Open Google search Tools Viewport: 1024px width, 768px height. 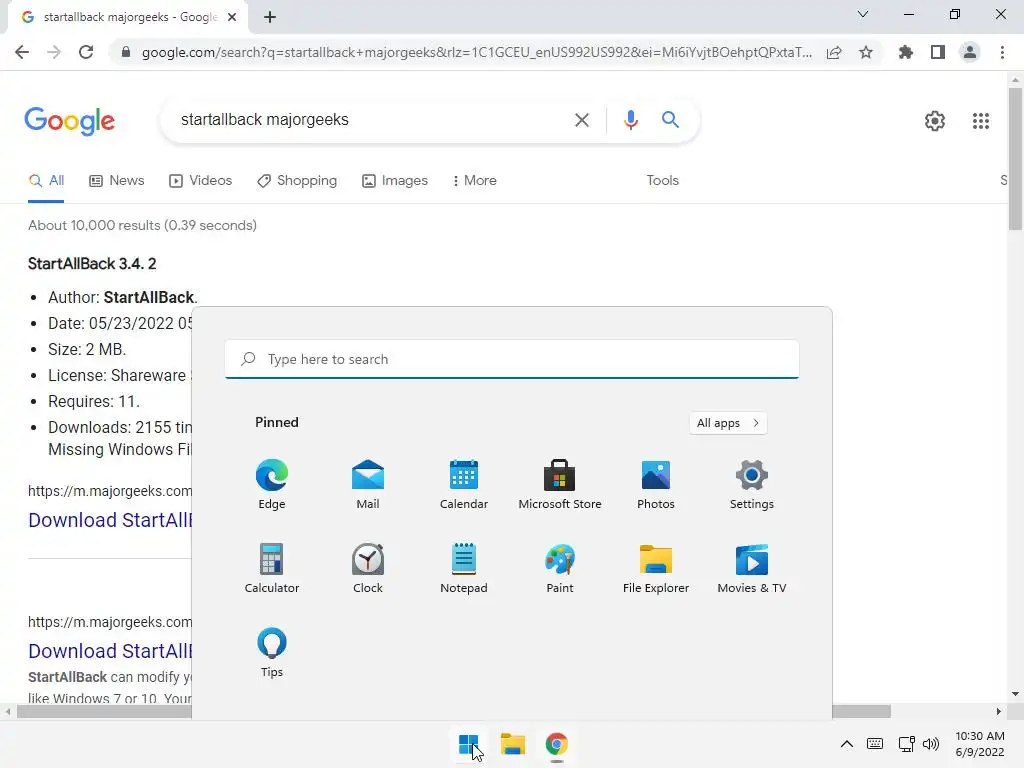[x=663, y=181]
